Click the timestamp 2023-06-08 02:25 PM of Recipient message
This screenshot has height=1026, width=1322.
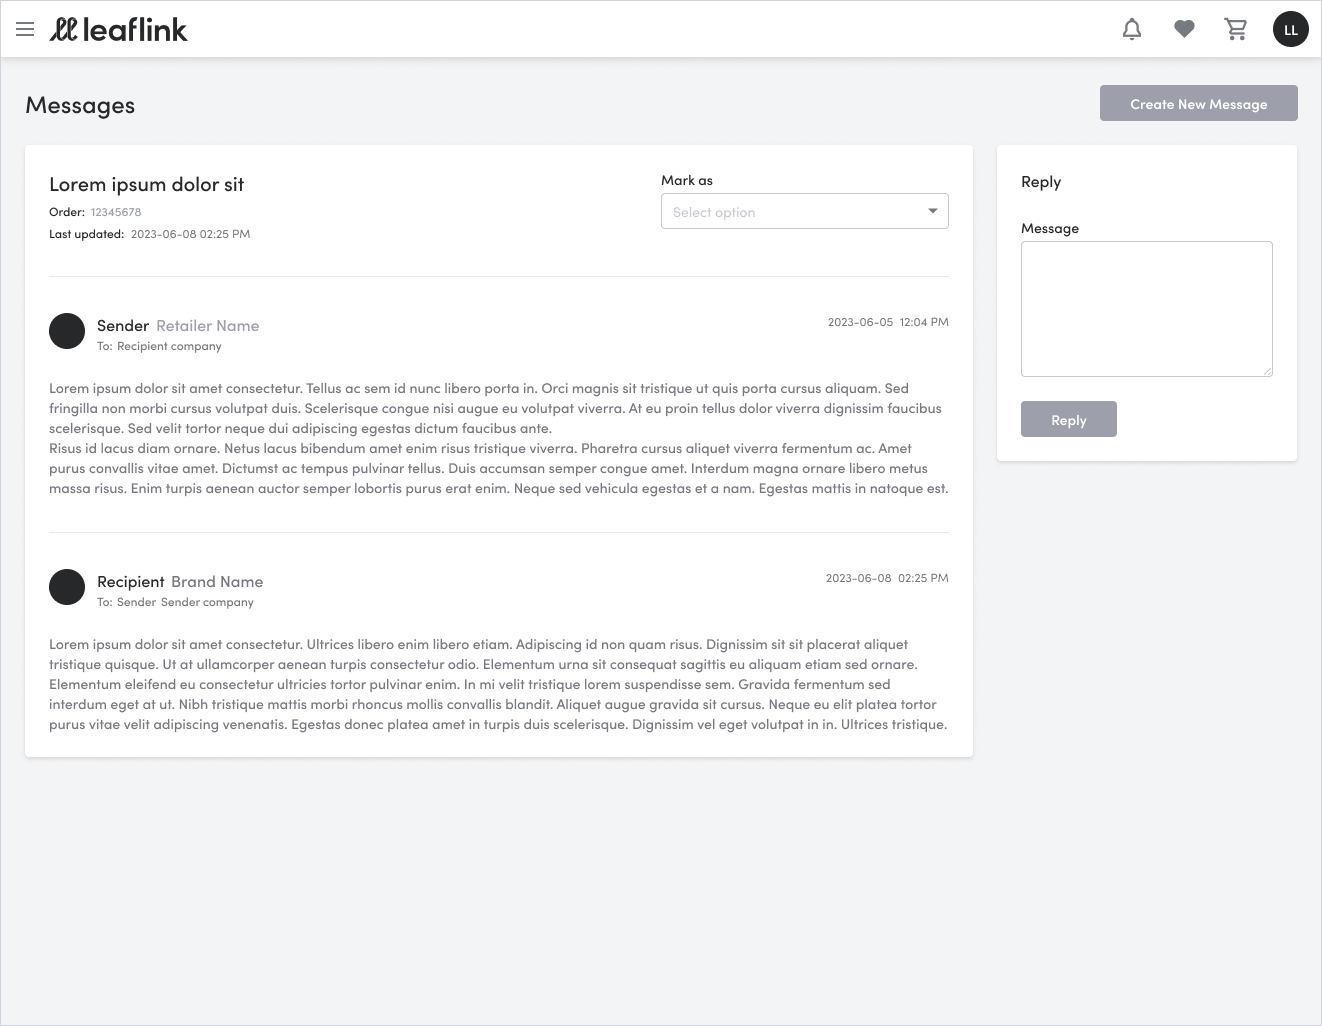887,578
